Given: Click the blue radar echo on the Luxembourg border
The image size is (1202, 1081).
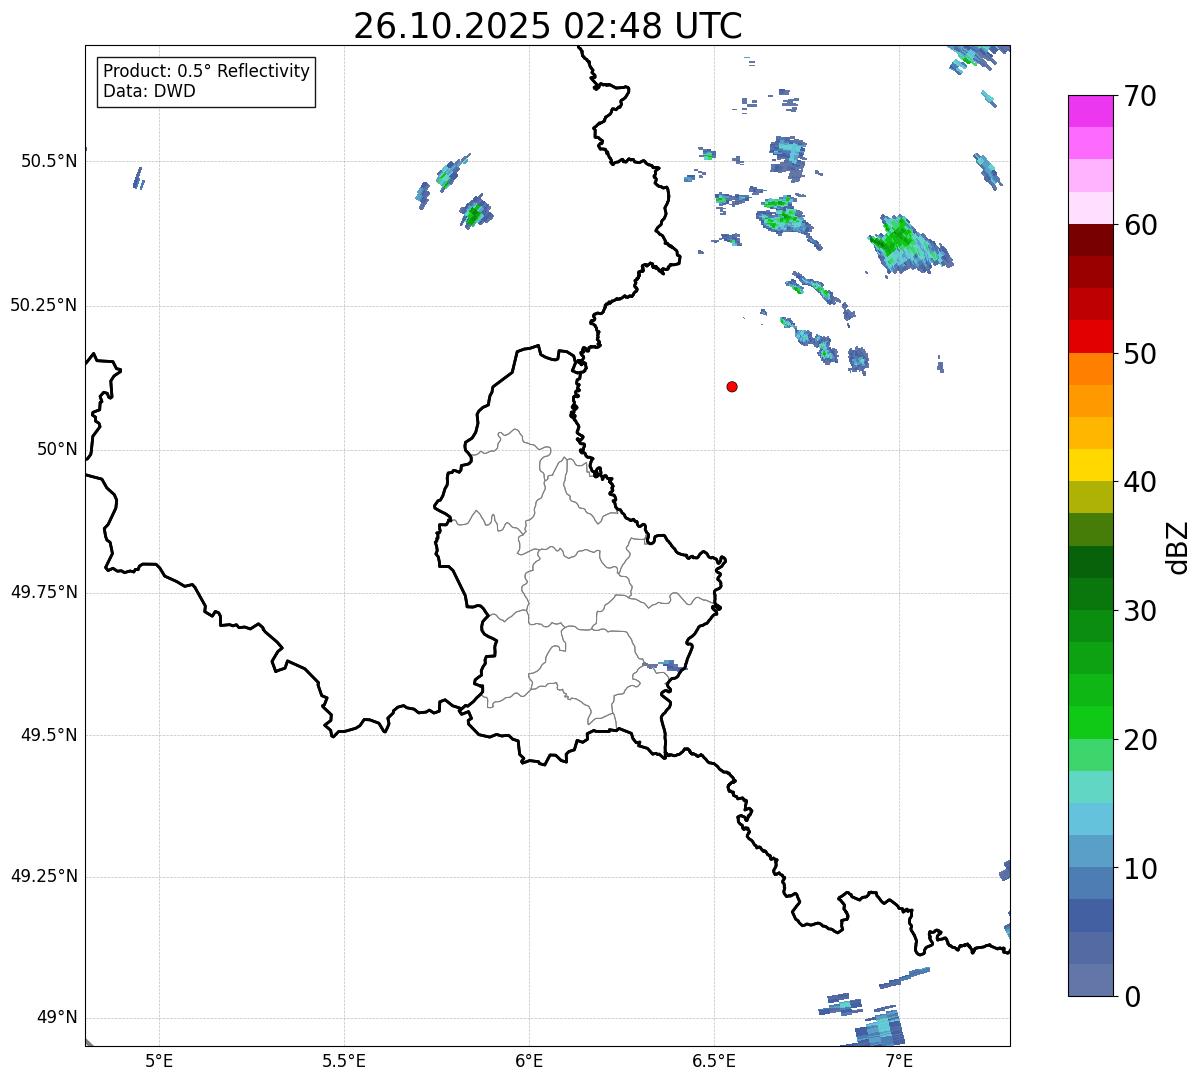Looking at the screenshot, I should [664, 665].
